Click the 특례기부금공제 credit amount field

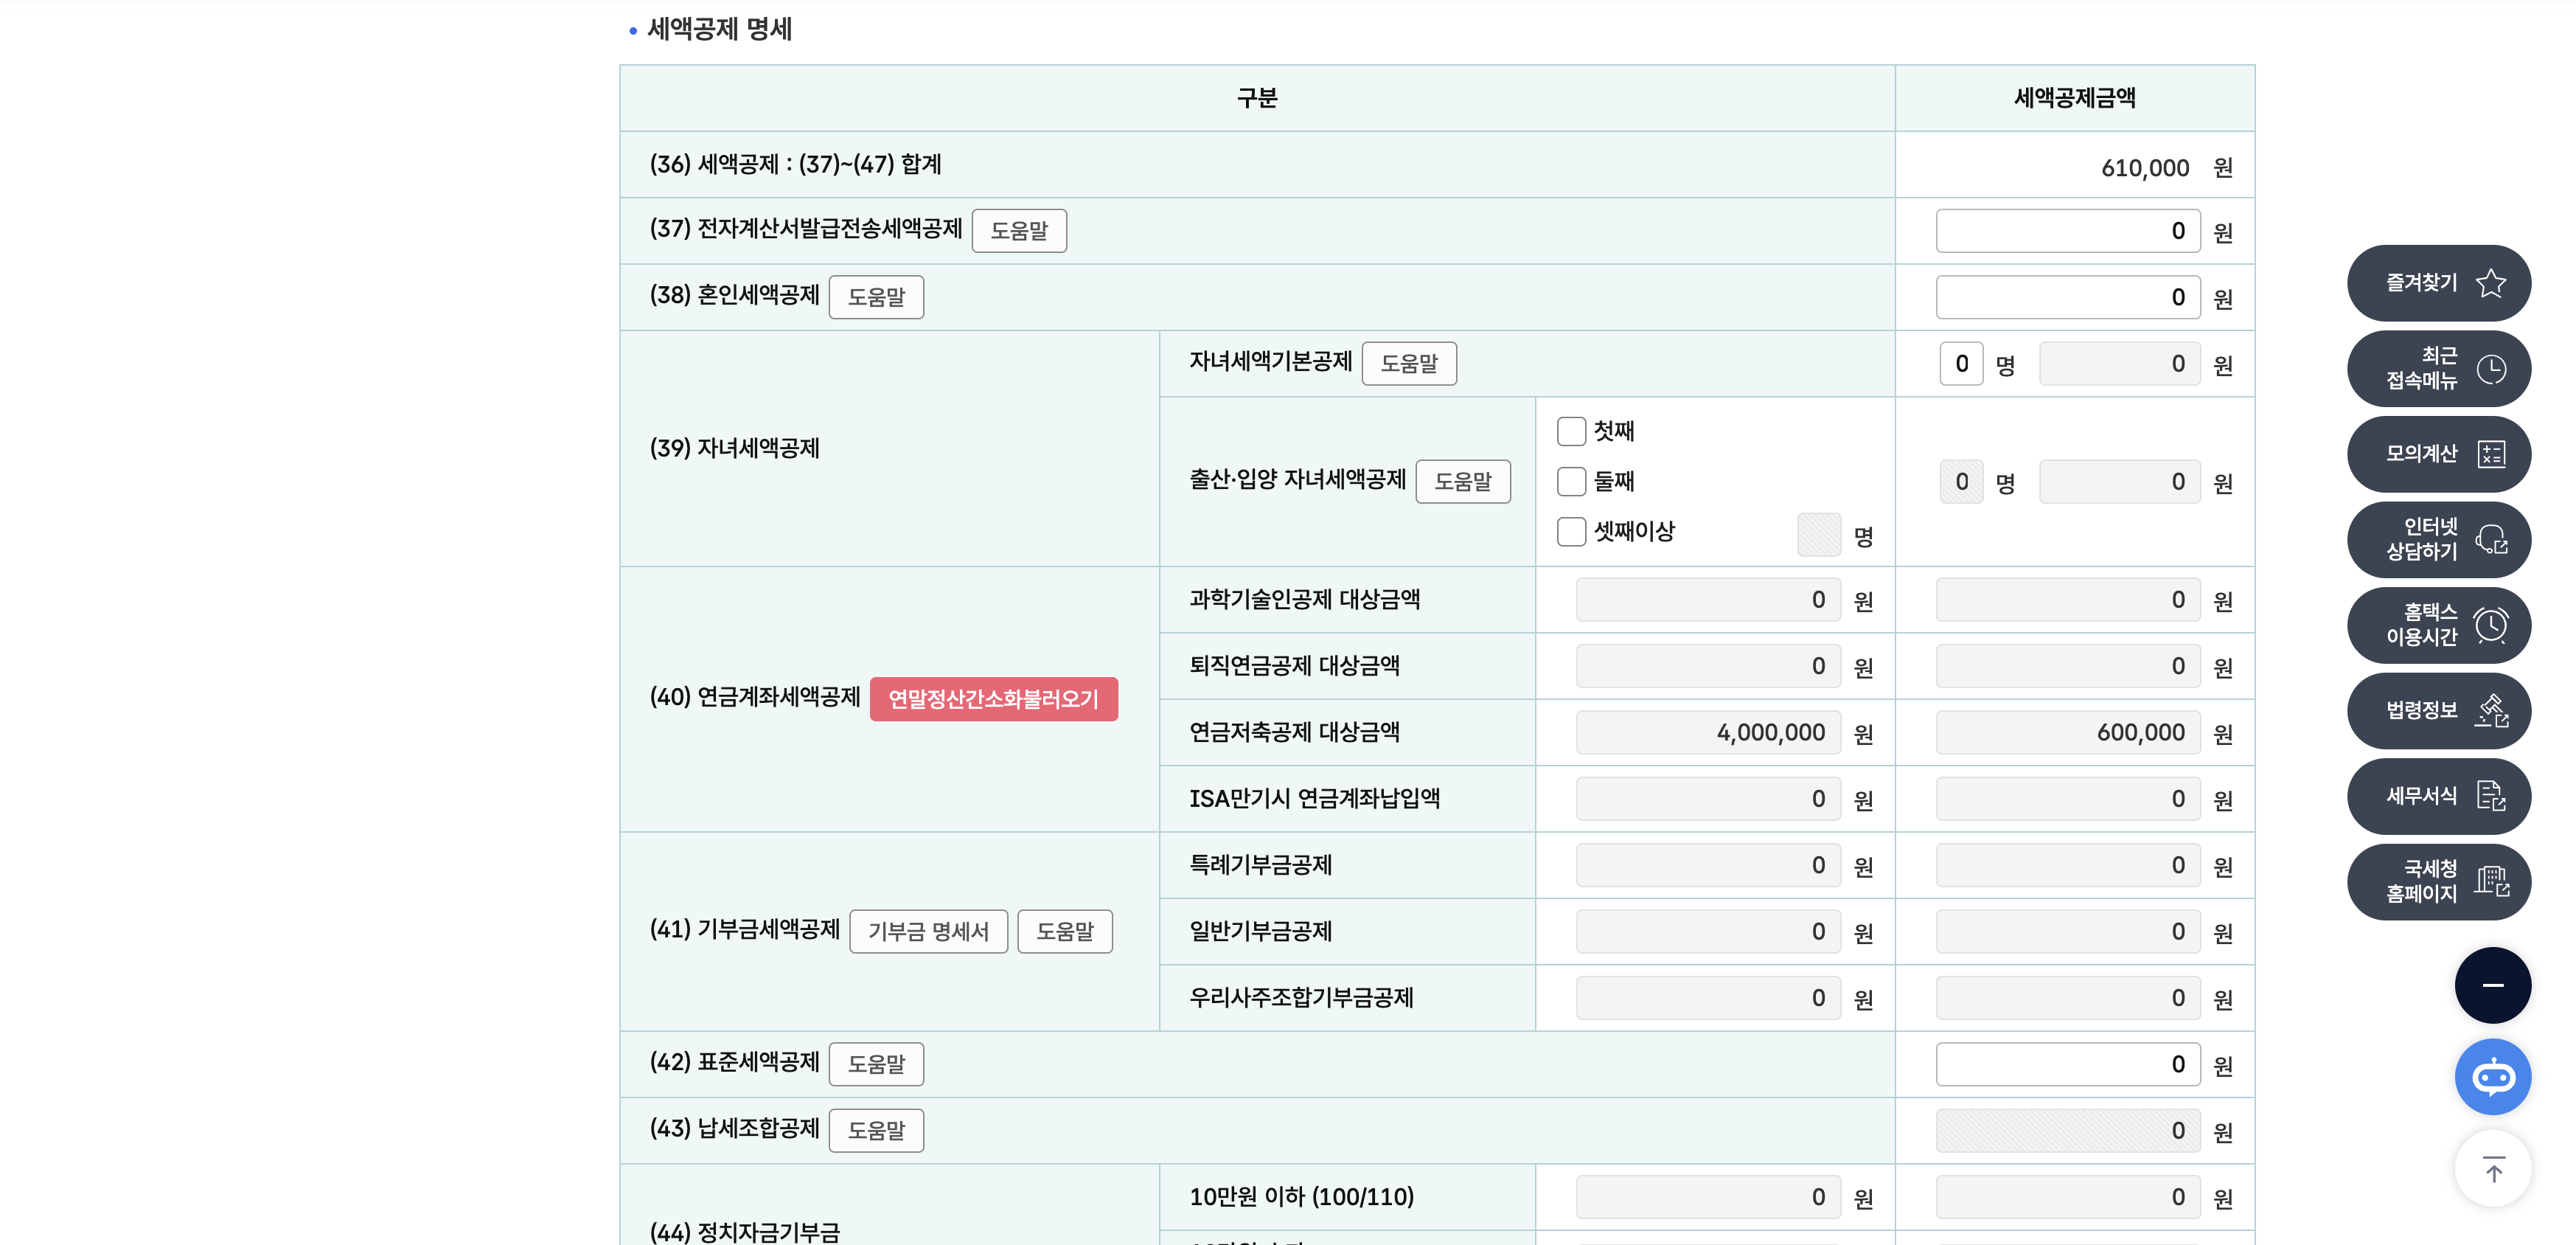[x=2068, y=865]
